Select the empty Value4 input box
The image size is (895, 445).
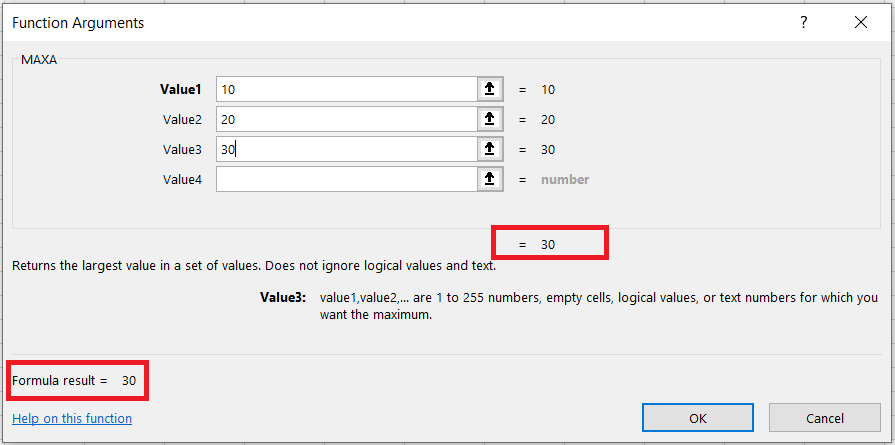point(345,179)
